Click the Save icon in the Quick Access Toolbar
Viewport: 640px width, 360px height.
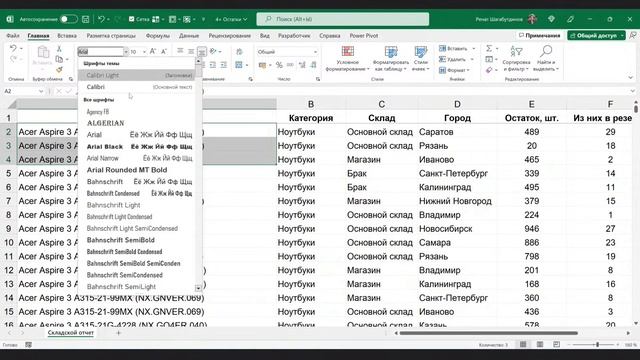coord(85,19)
